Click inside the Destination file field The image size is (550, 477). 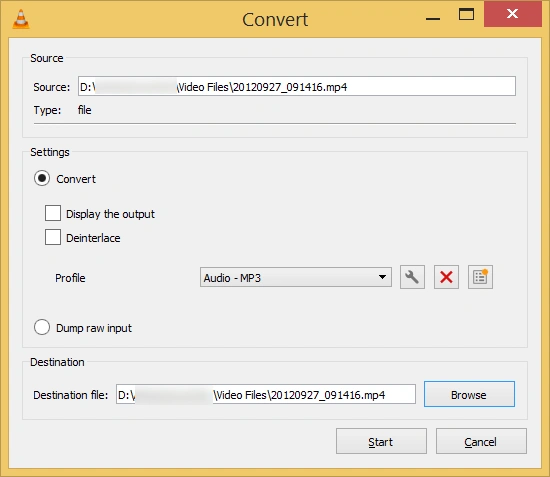(266, 394)
